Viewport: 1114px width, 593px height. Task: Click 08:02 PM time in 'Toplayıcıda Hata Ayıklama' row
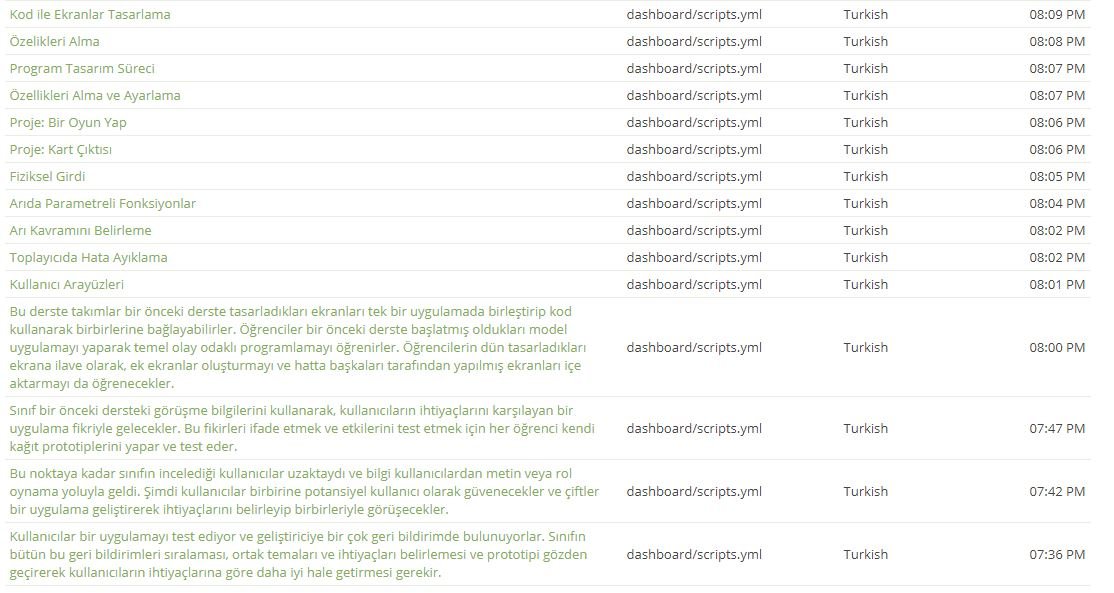(x=1057, y=257)
